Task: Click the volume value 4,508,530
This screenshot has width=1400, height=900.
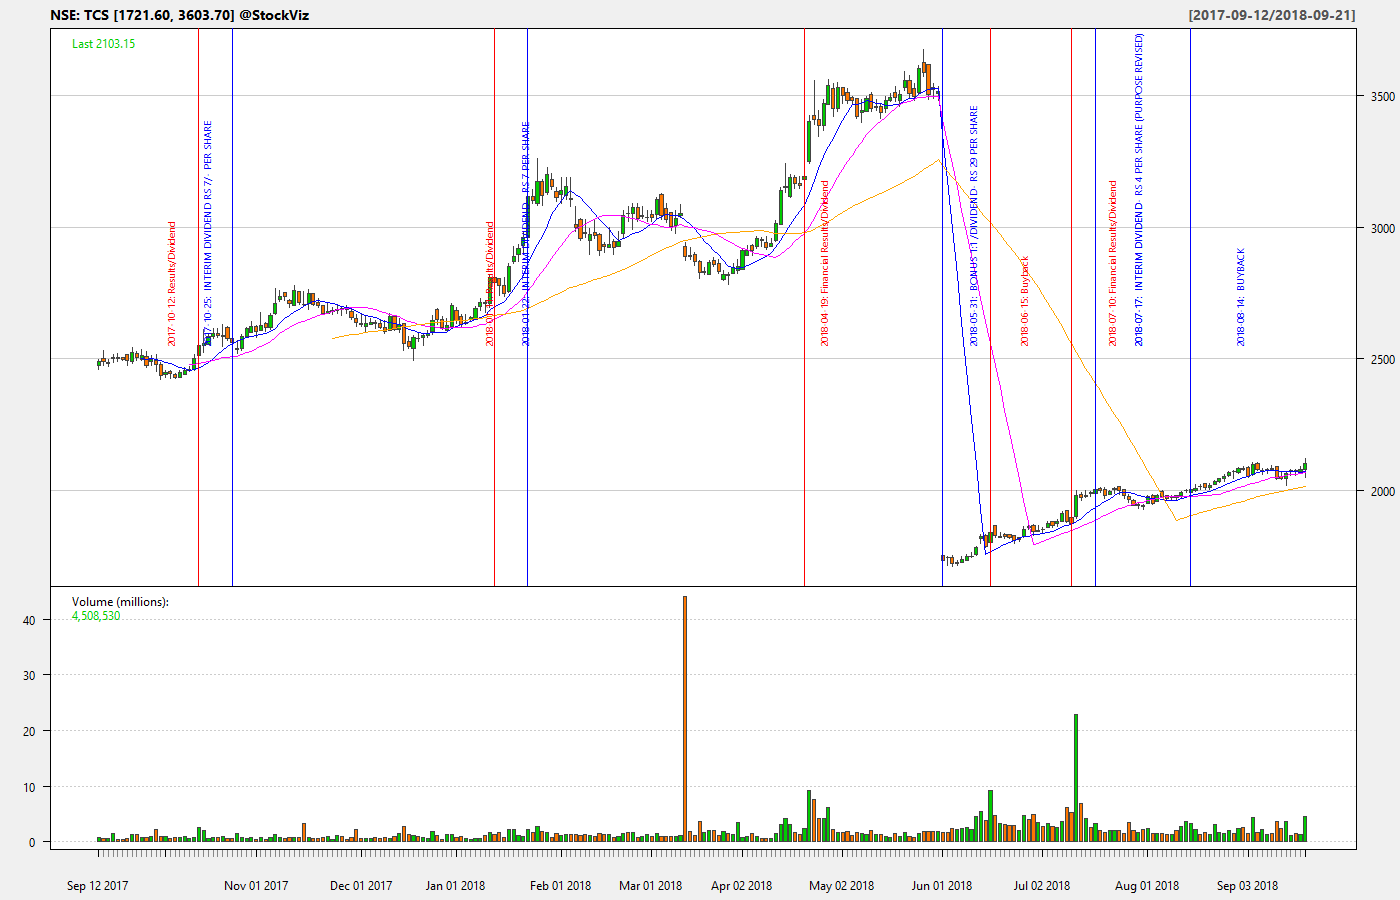Action: point(96,616)
